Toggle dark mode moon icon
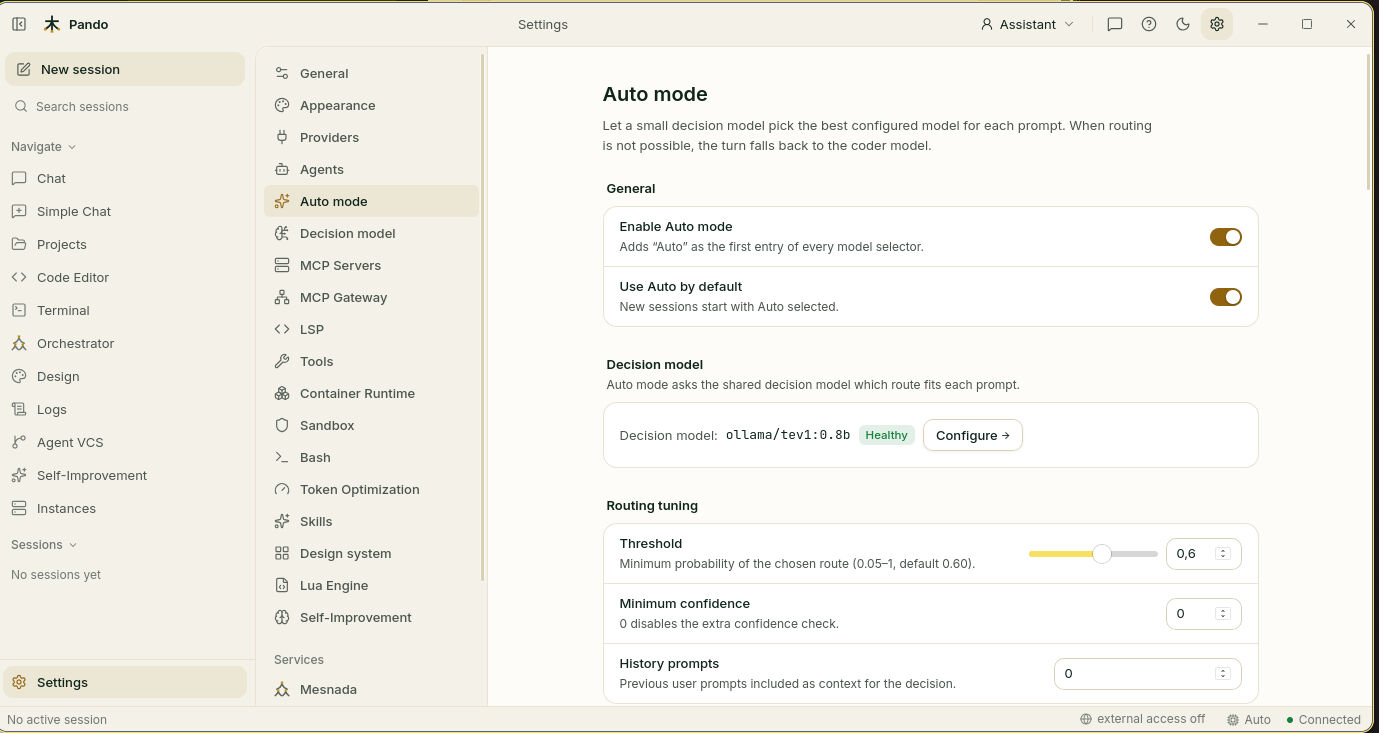This screenshot has width=1379, height=733. coord(1183,24)
